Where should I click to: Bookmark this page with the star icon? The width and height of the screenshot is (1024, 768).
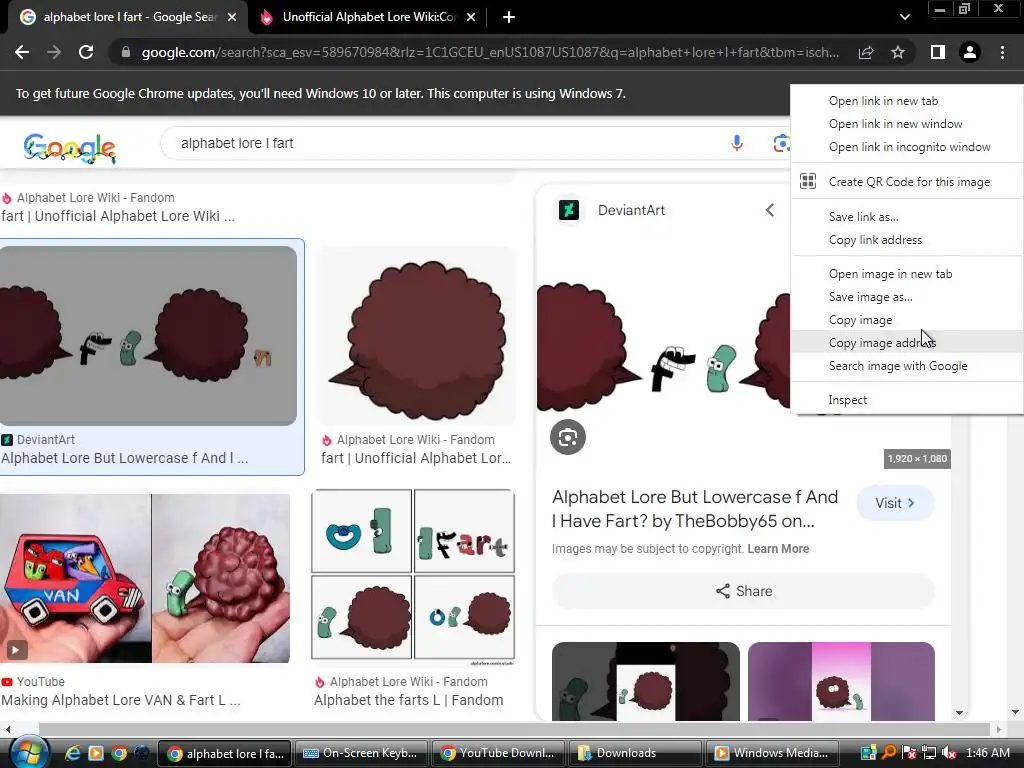pyautogui.click(x=898, y=52)
